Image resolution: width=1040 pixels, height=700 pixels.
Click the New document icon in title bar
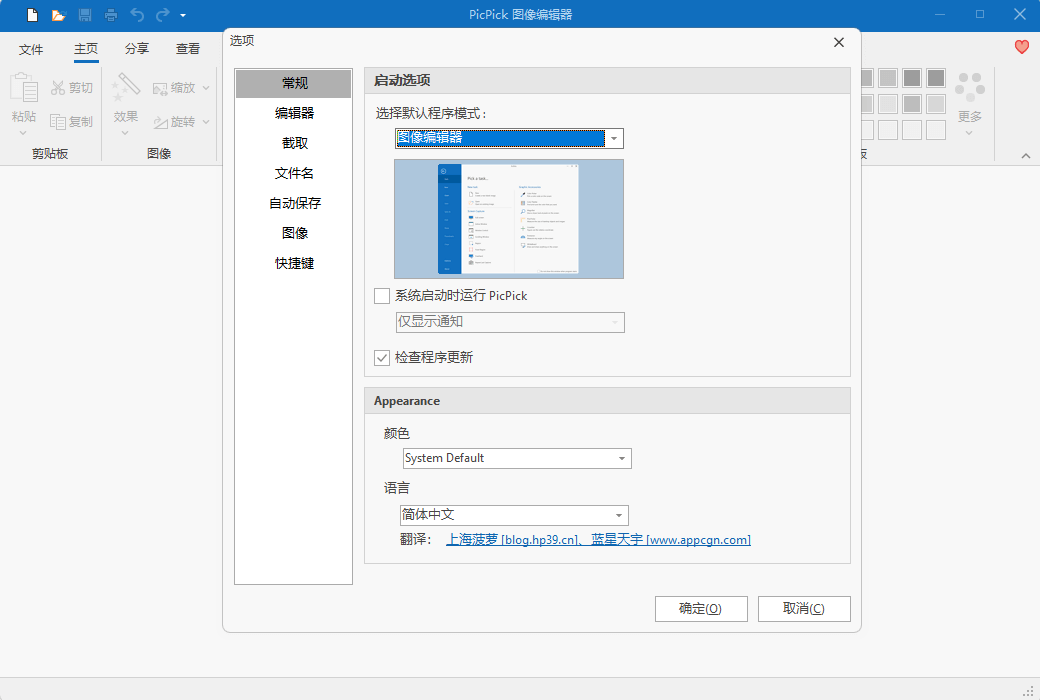pyautogui.click(x=32, y=15)
